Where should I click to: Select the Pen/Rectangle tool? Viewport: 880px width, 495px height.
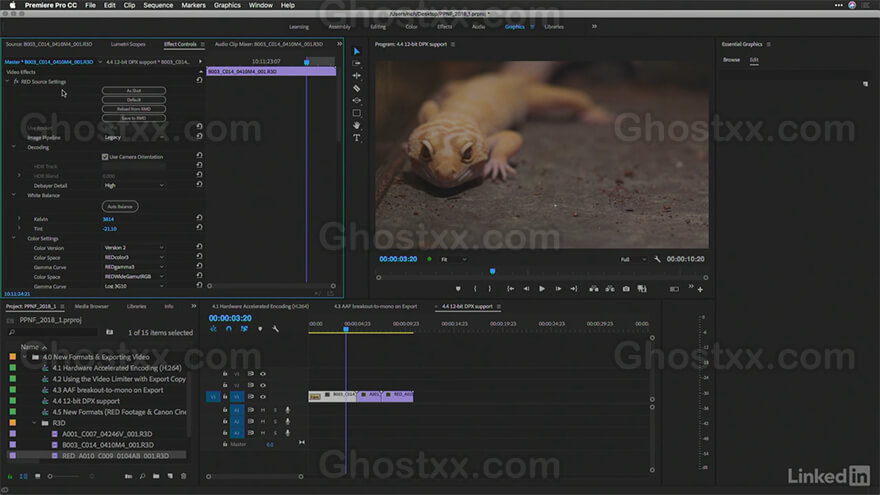tap(356, 113)
